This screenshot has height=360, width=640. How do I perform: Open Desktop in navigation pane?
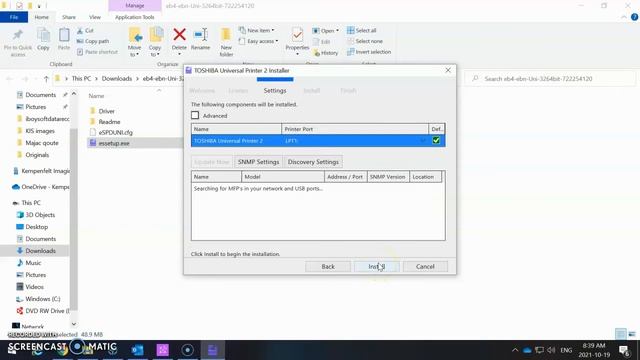pos(36,227)
